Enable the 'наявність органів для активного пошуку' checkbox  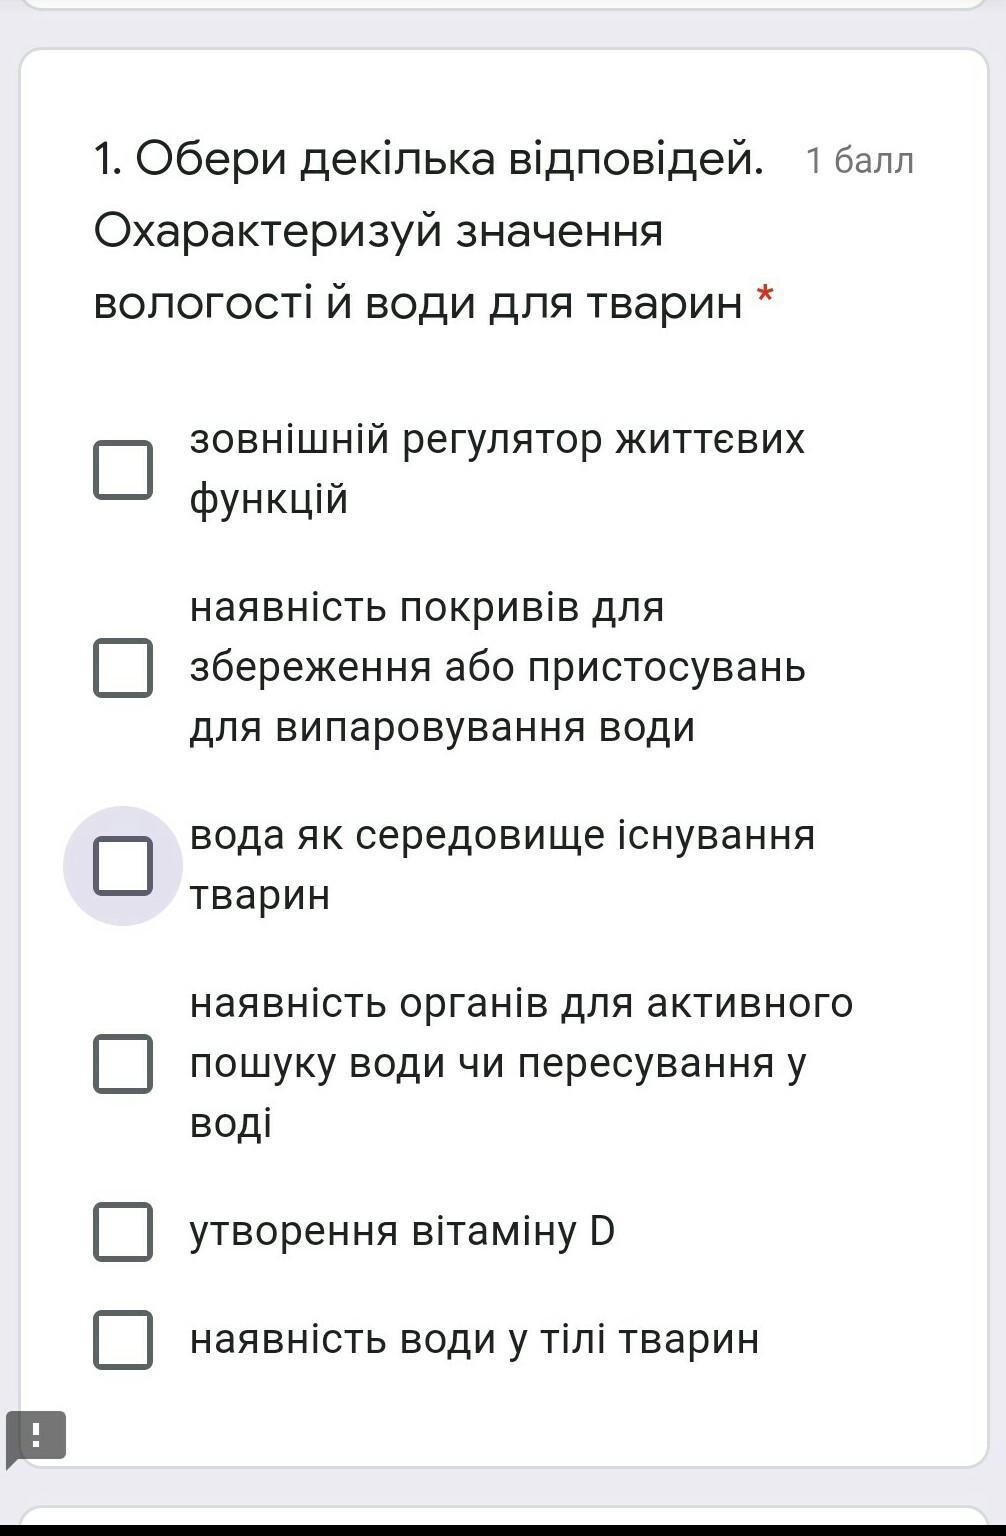[x=123, y=1063]
